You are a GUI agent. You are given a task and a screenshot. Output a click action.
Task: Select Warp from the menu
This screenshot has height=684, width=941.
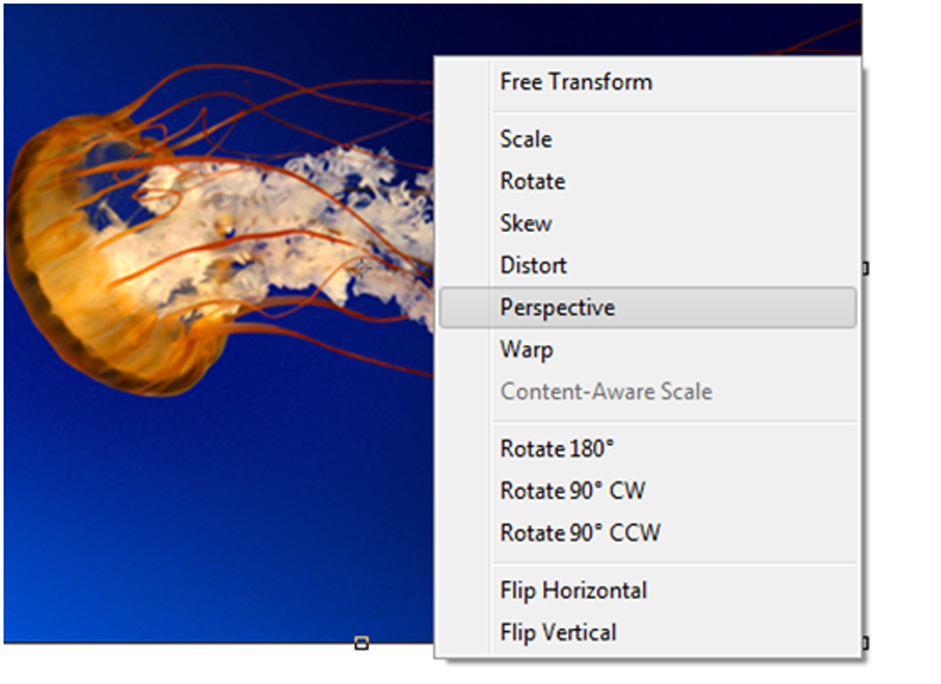click(x=648, y=349)
